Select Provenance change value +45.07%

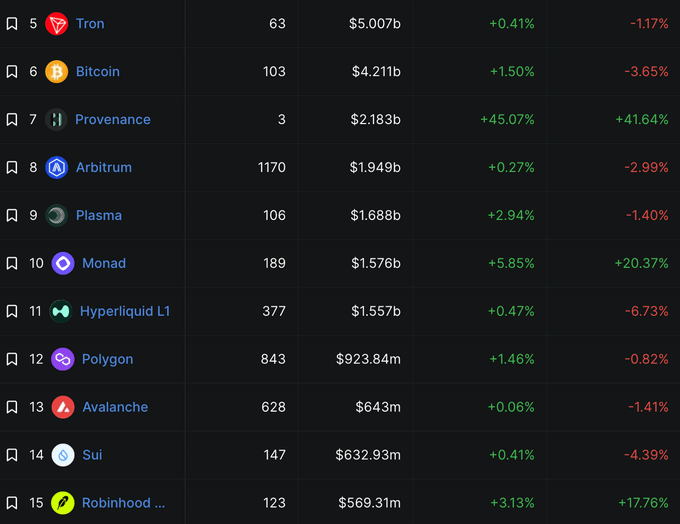[507, 119]
